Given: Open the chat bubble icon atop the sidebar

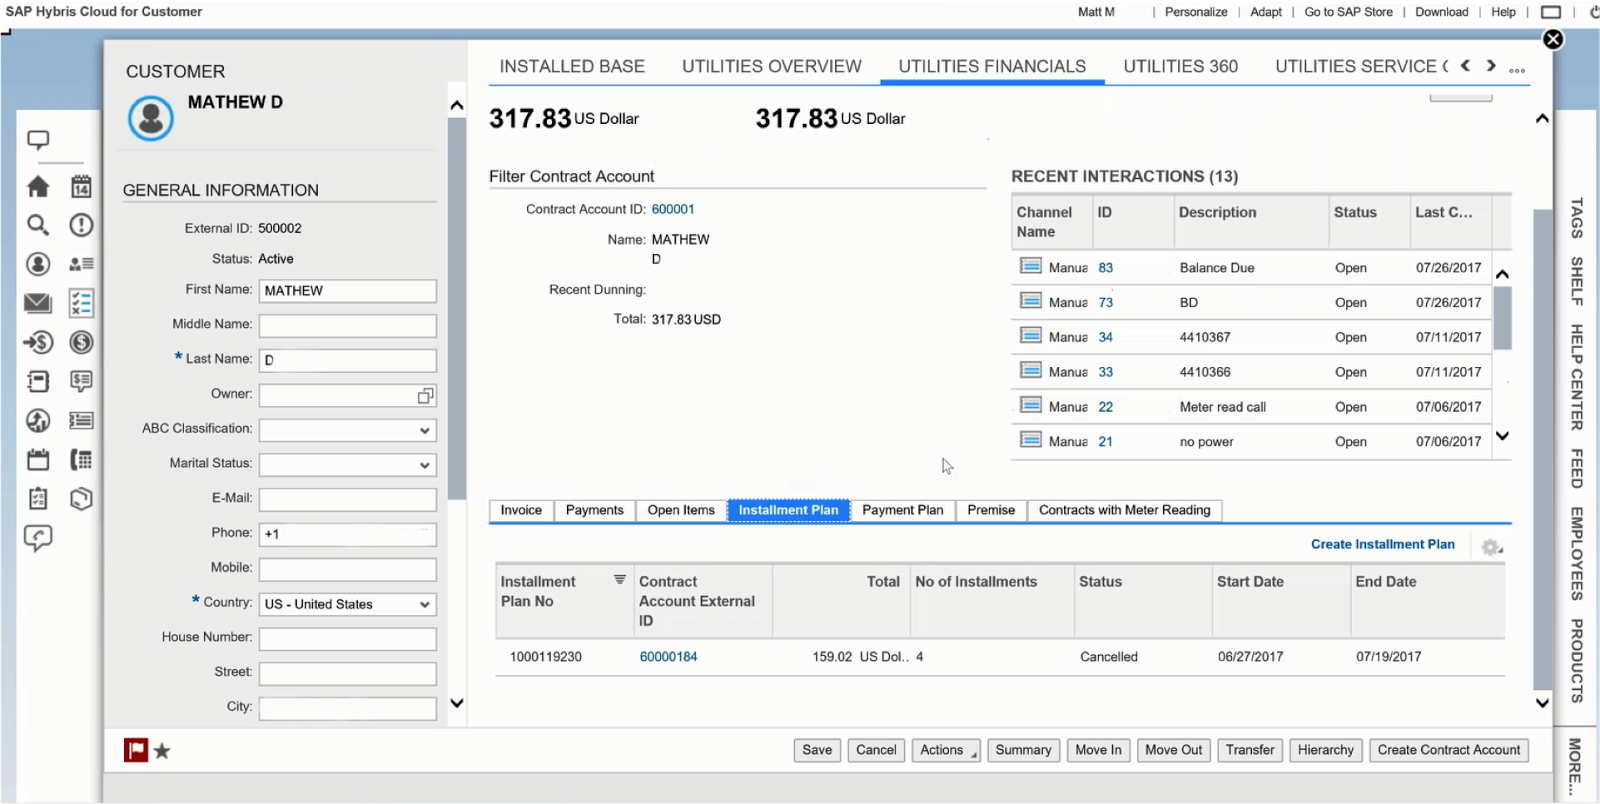Looking at the screenshot, I should click(x=38, y=140).
